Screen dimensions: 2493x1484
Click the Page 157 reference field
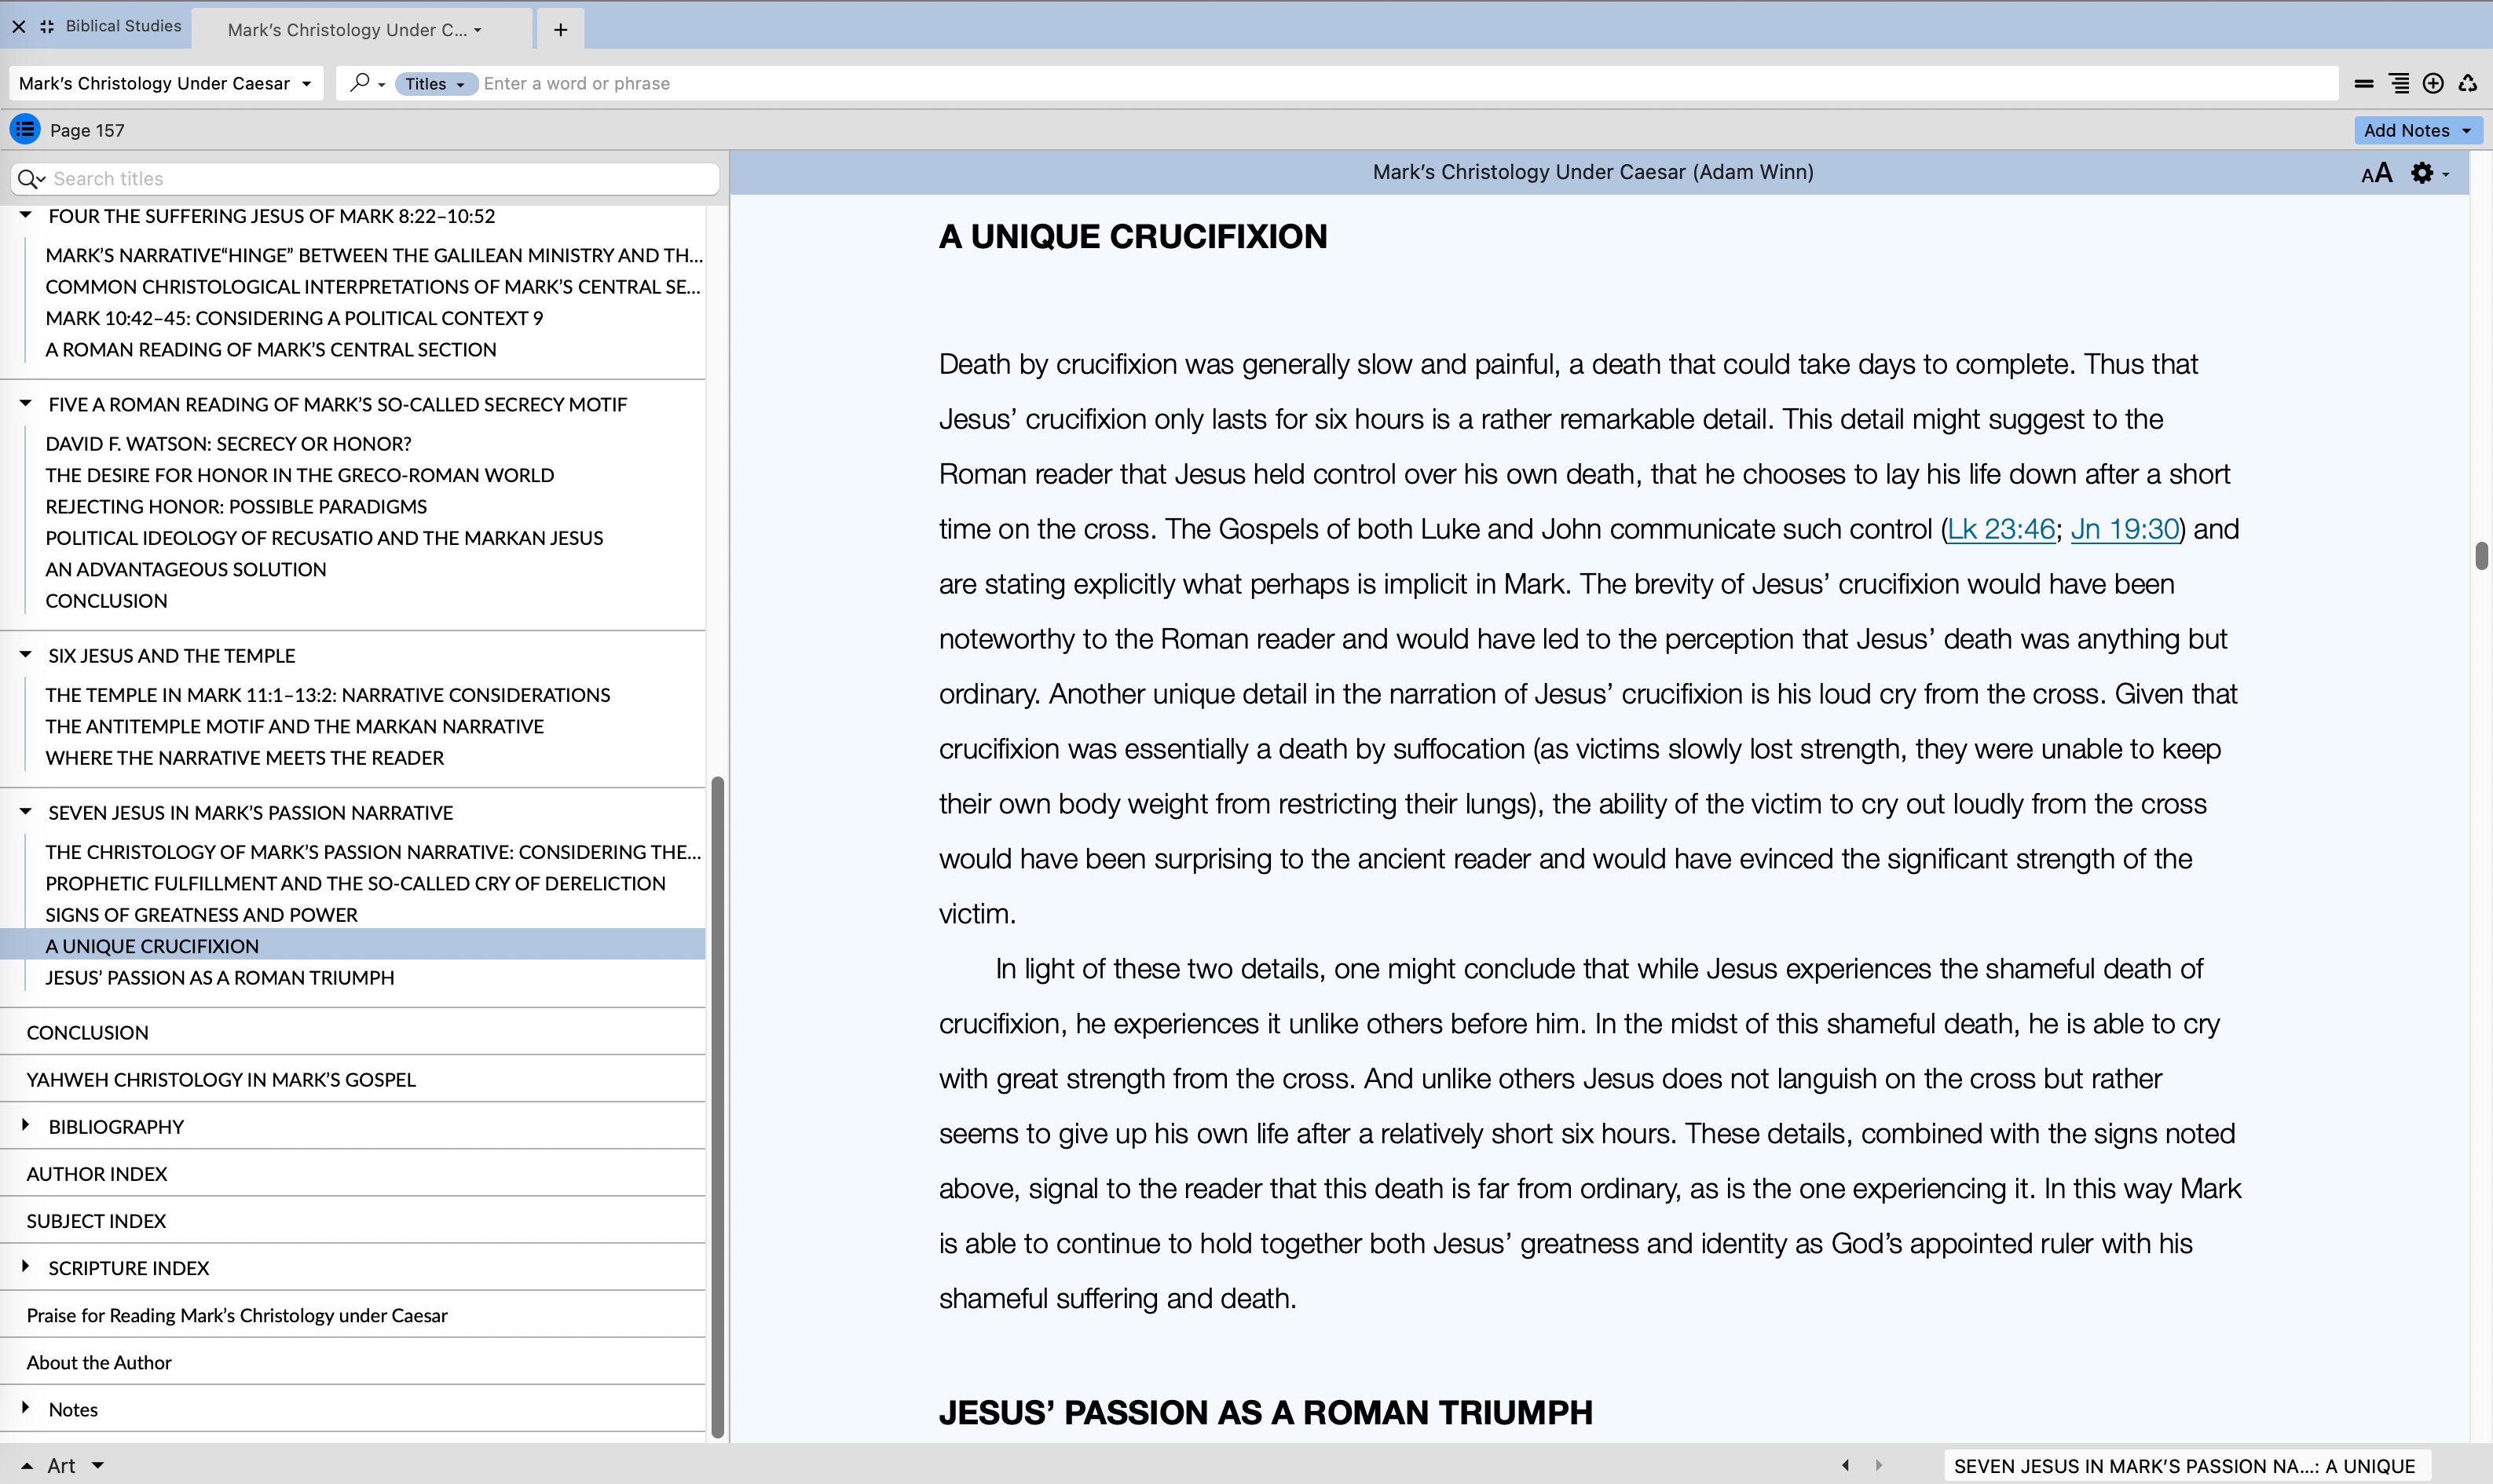coord(87,131)
